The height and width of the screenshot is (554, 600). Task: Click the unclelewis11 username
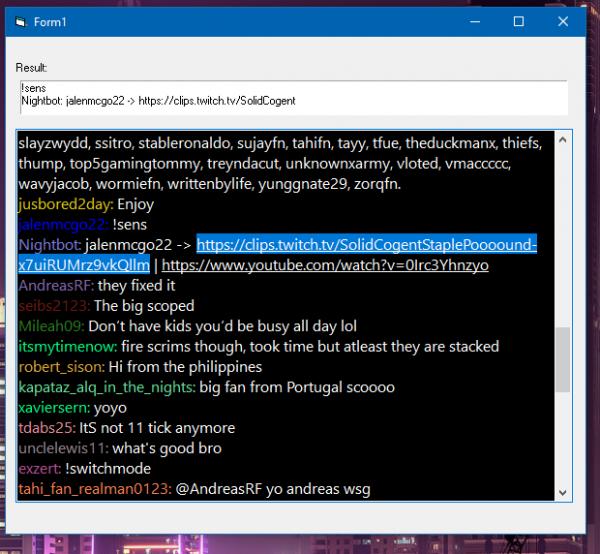click(x=63, y=448)
